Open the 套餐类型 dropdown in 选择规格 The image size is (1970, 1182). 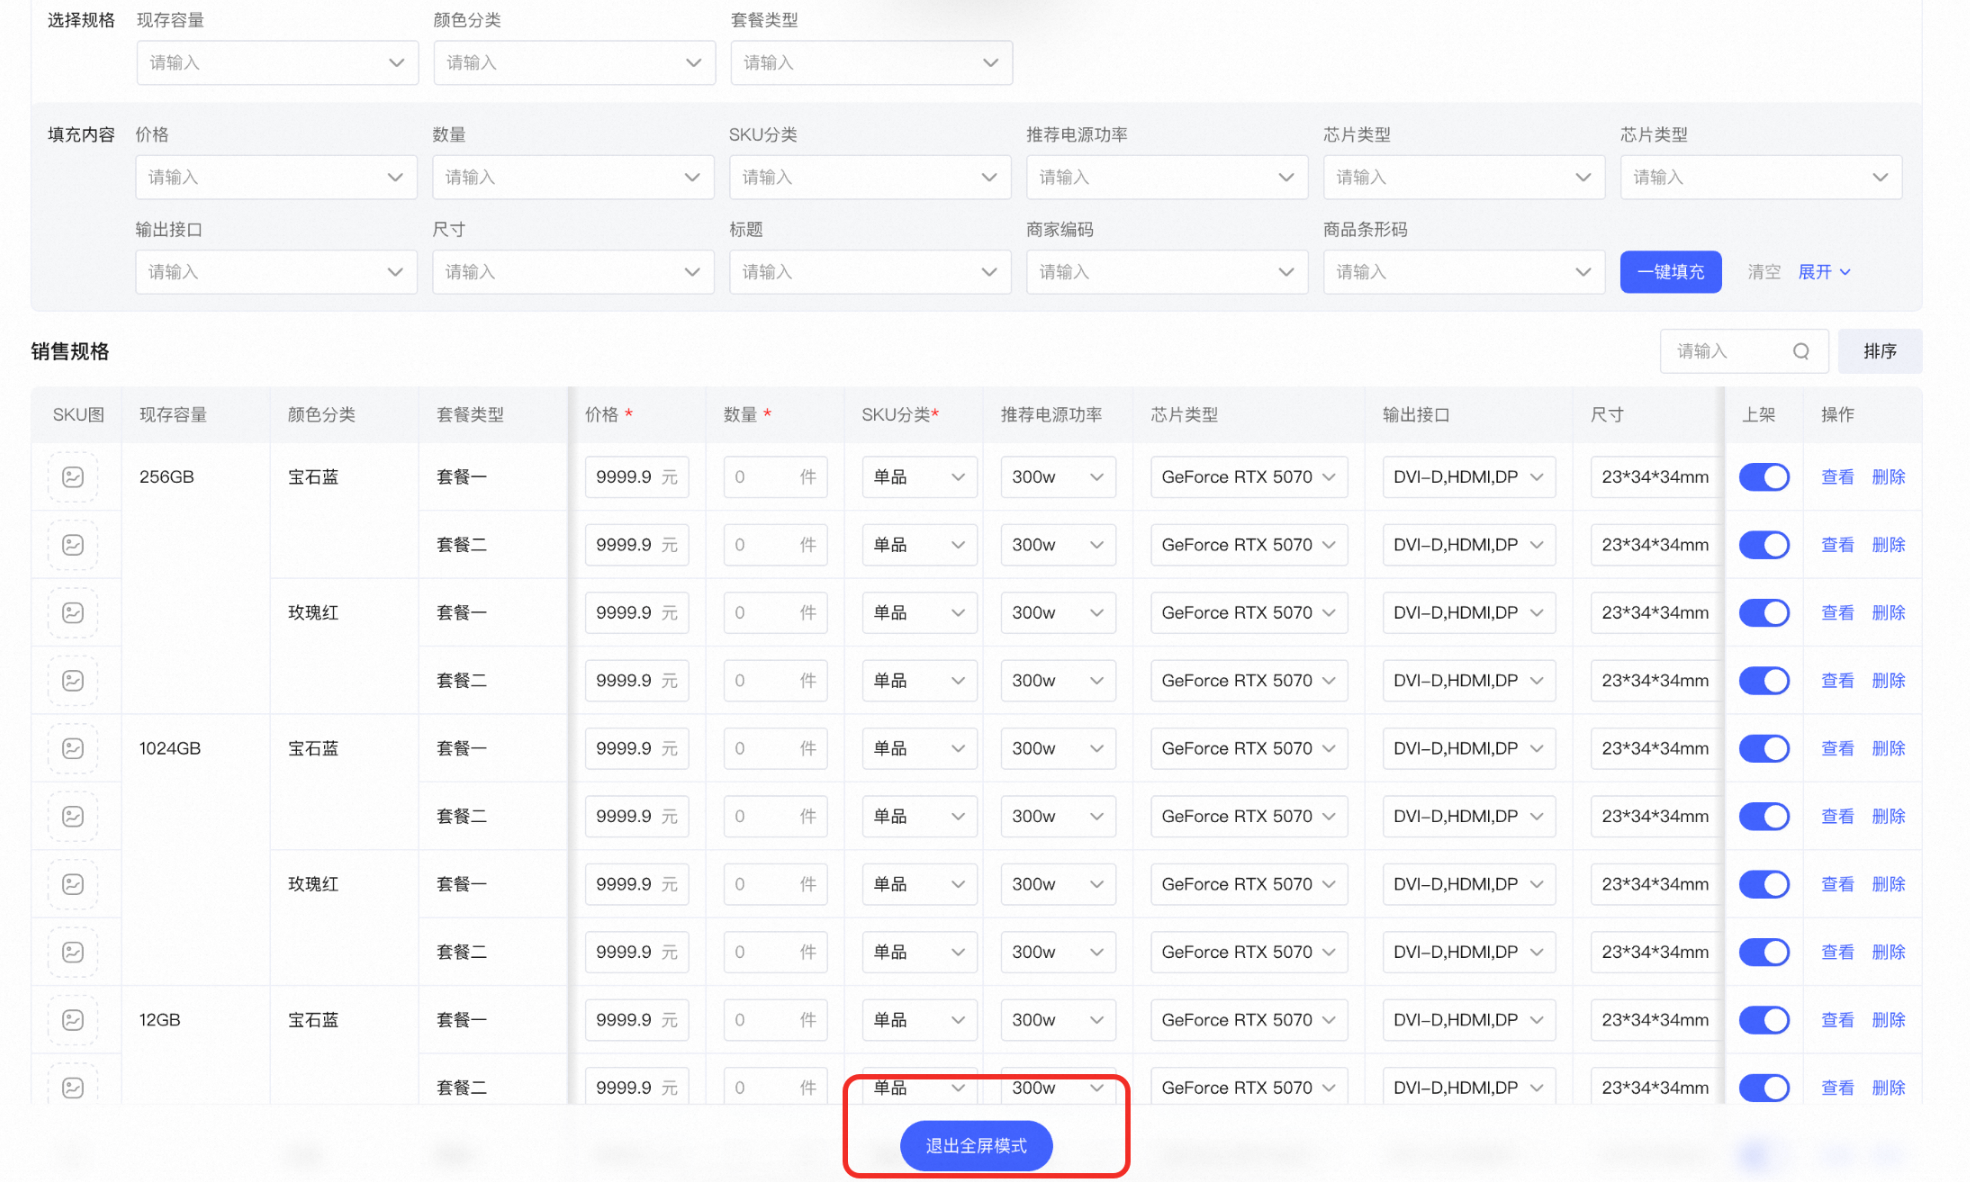click(871, 63)
